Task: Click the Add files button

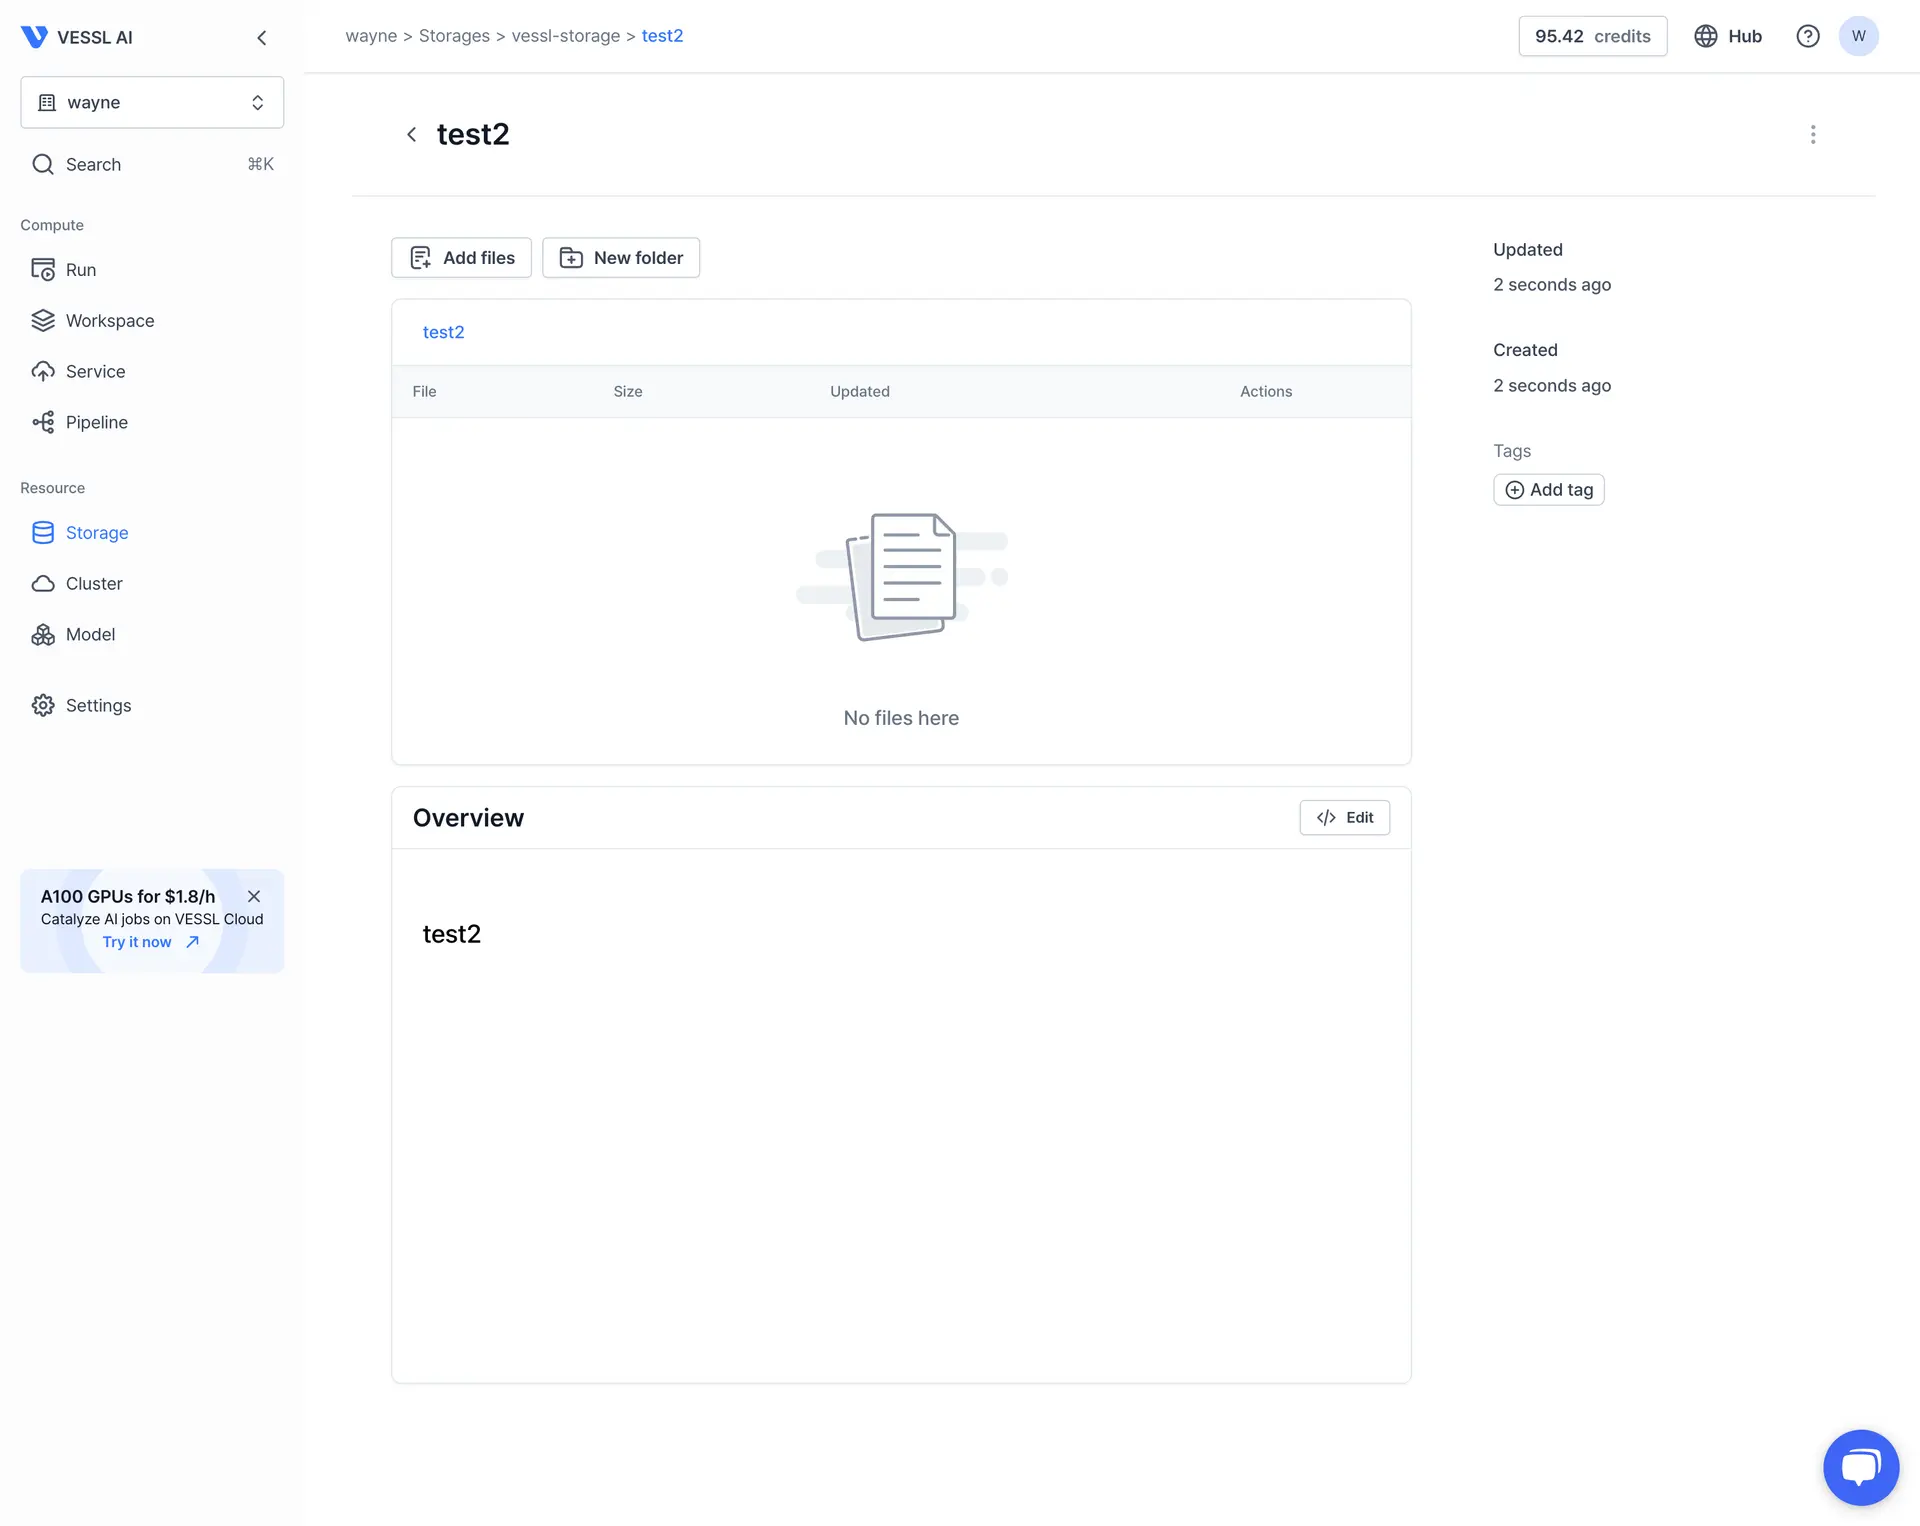Action: (x=461, y=258)
